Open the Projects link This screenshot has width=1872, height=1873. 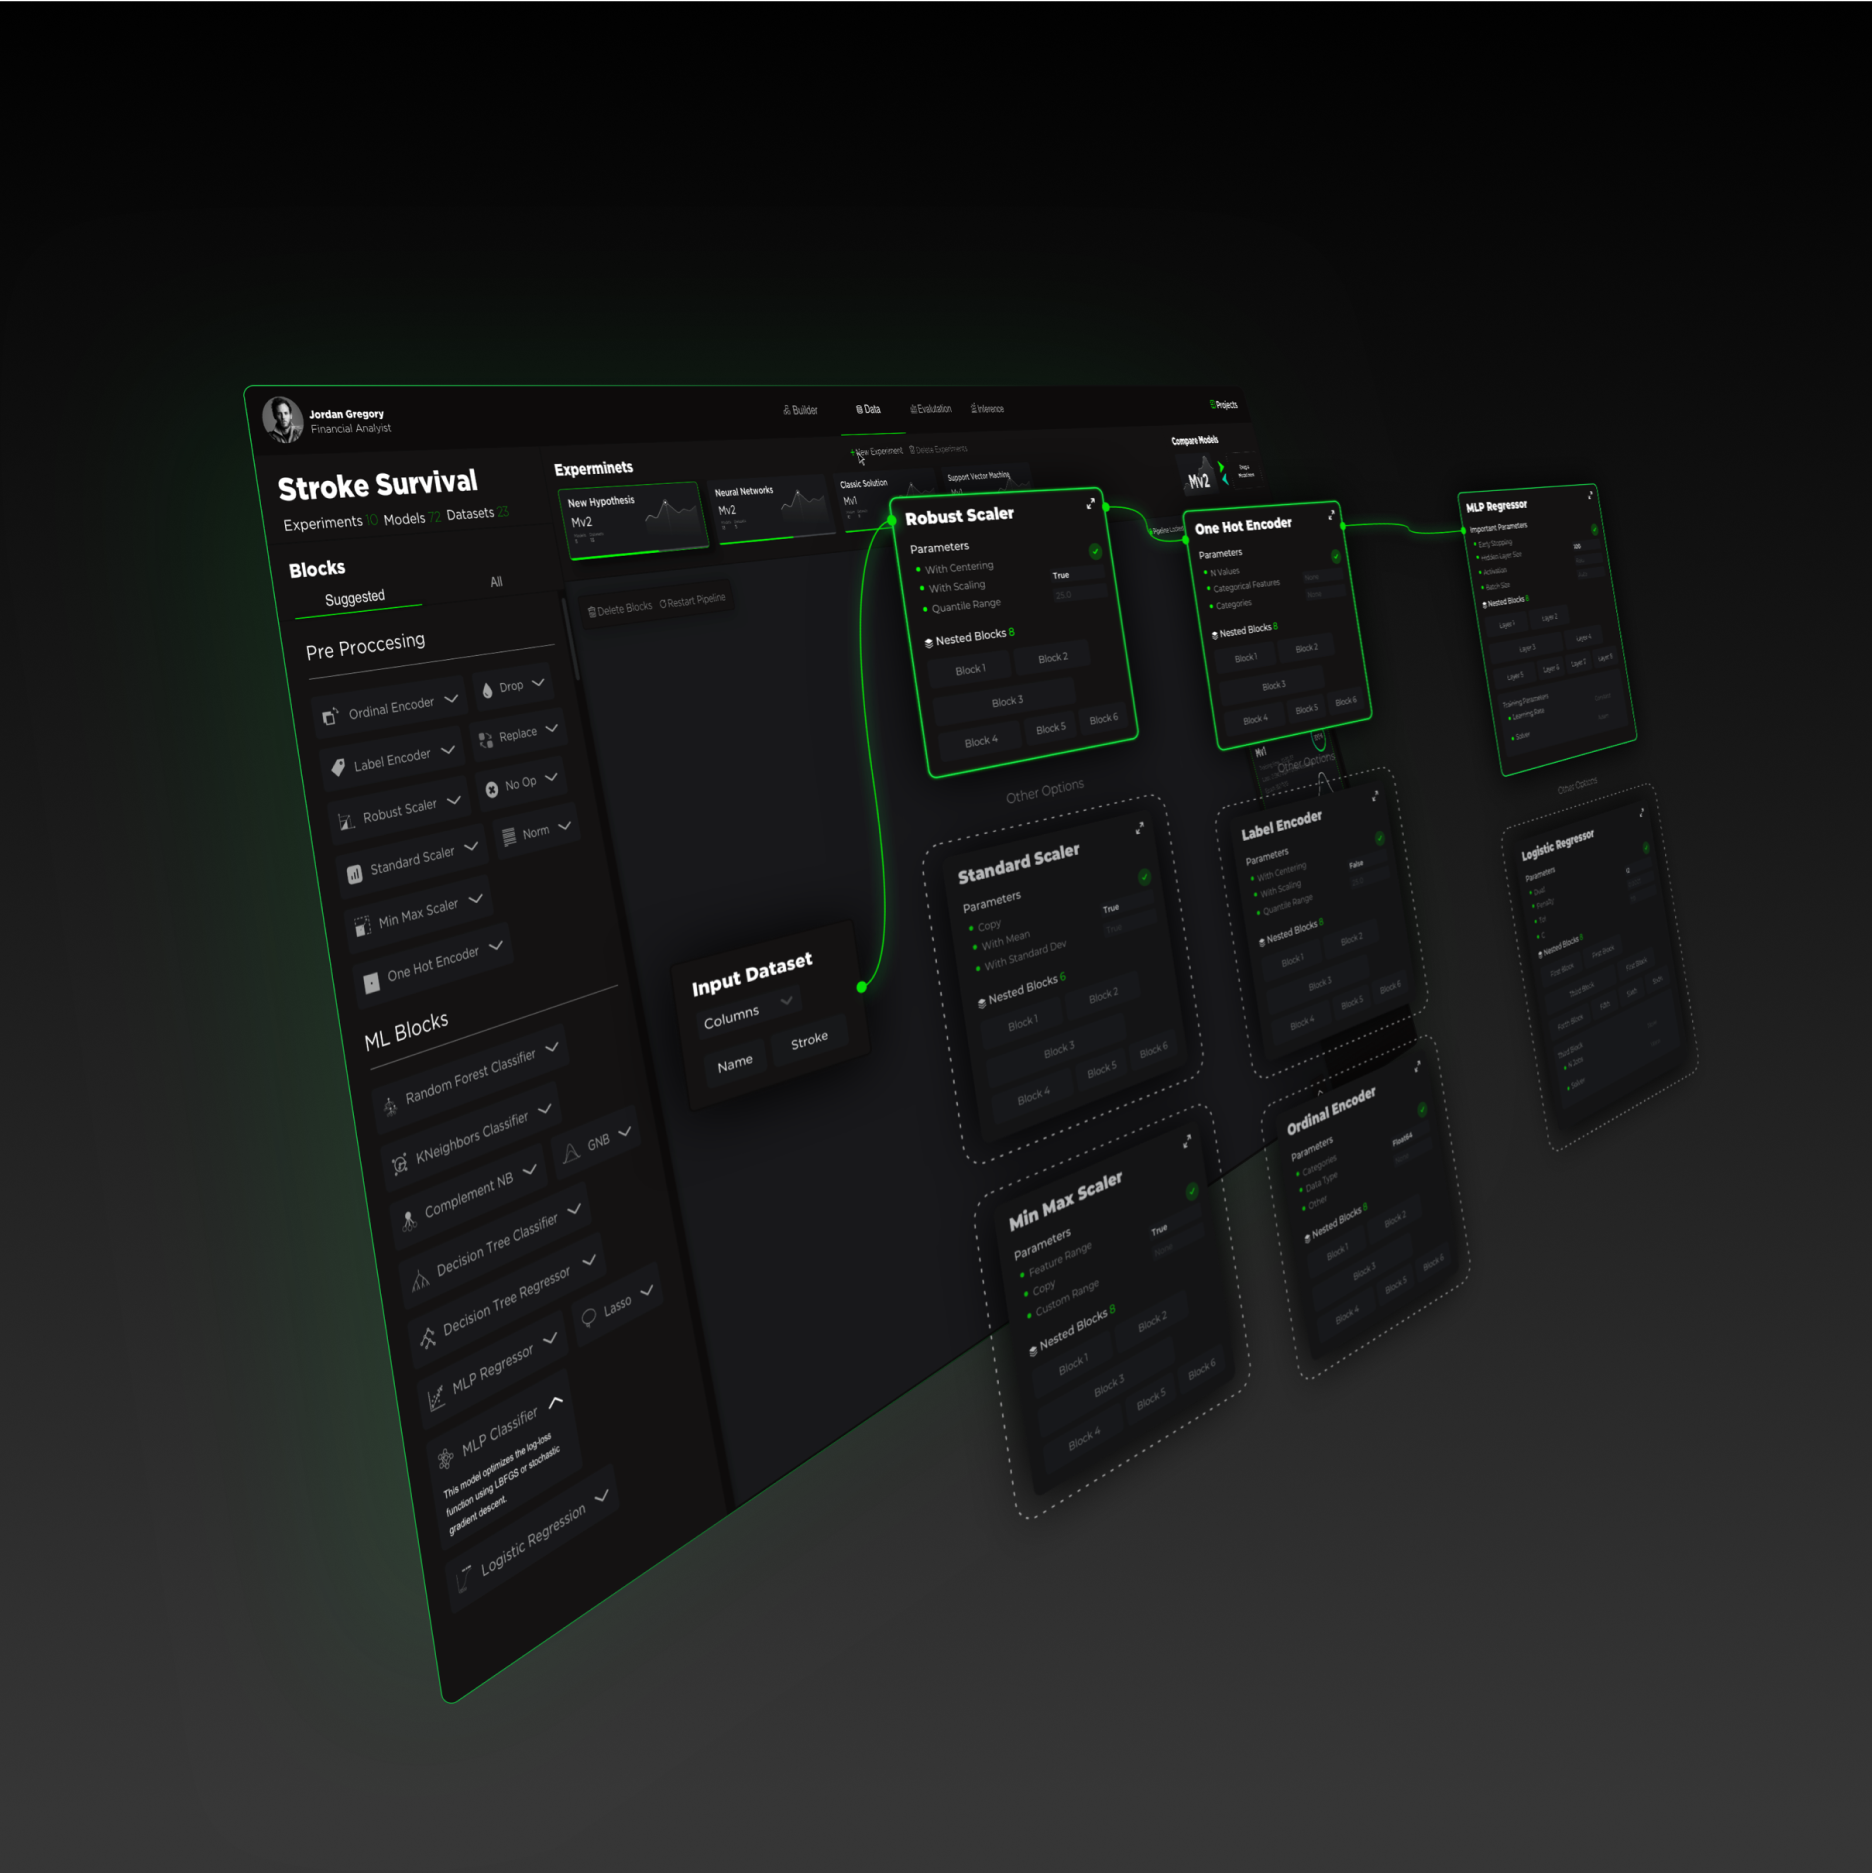pyautogui.click(x=1224, y=405)
